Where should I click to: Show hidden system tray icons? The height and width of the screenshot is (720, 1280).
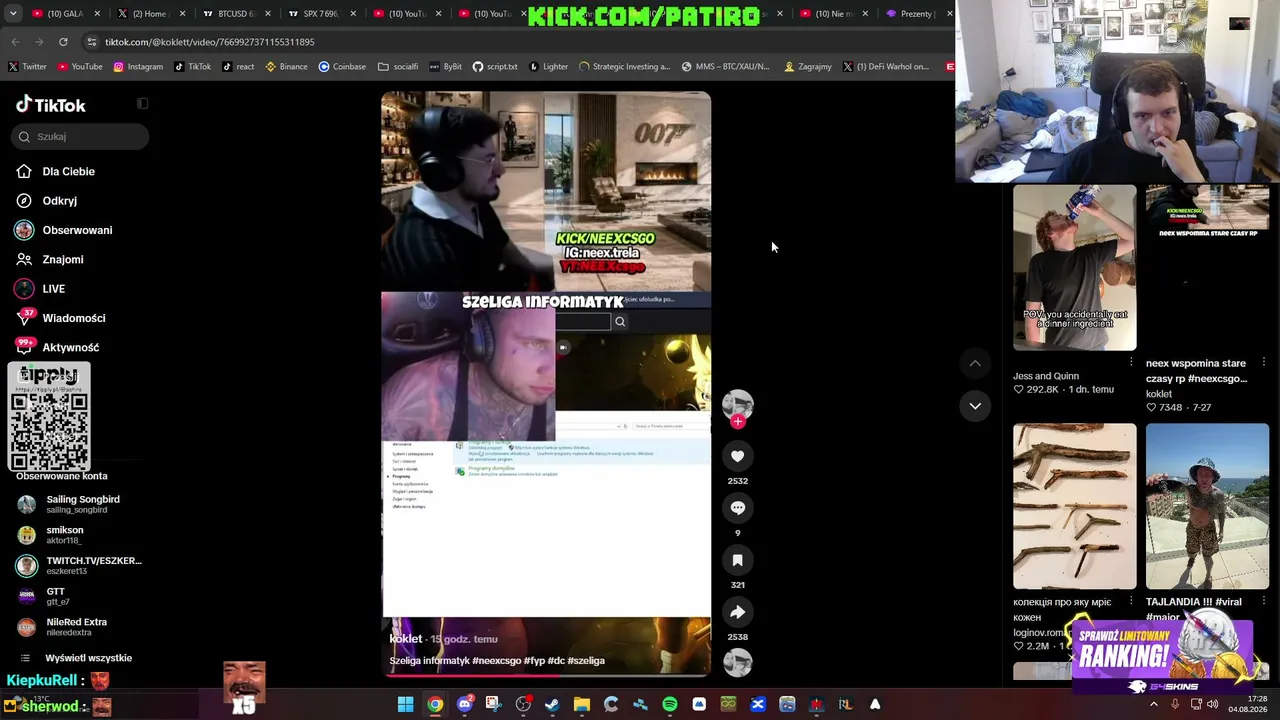pos(1153,704)
